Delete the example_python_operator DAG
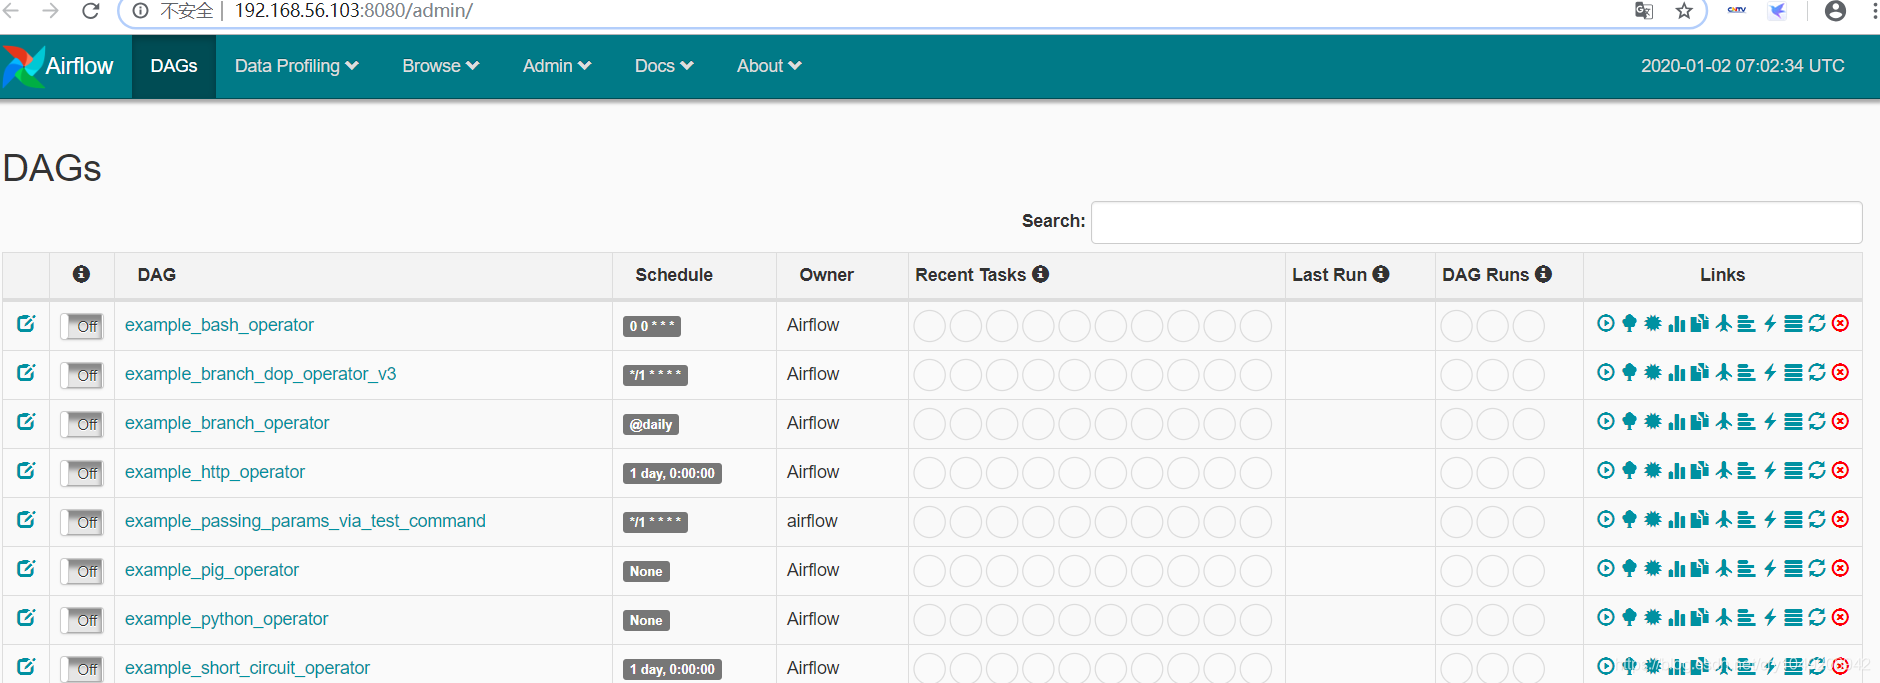Screen dimensions: 1880x683 [x=1840, y=617]
